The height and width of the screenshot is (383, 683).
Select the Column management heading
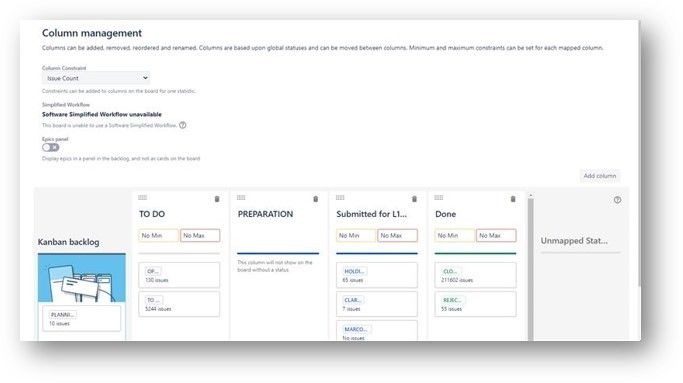(92, 33)
